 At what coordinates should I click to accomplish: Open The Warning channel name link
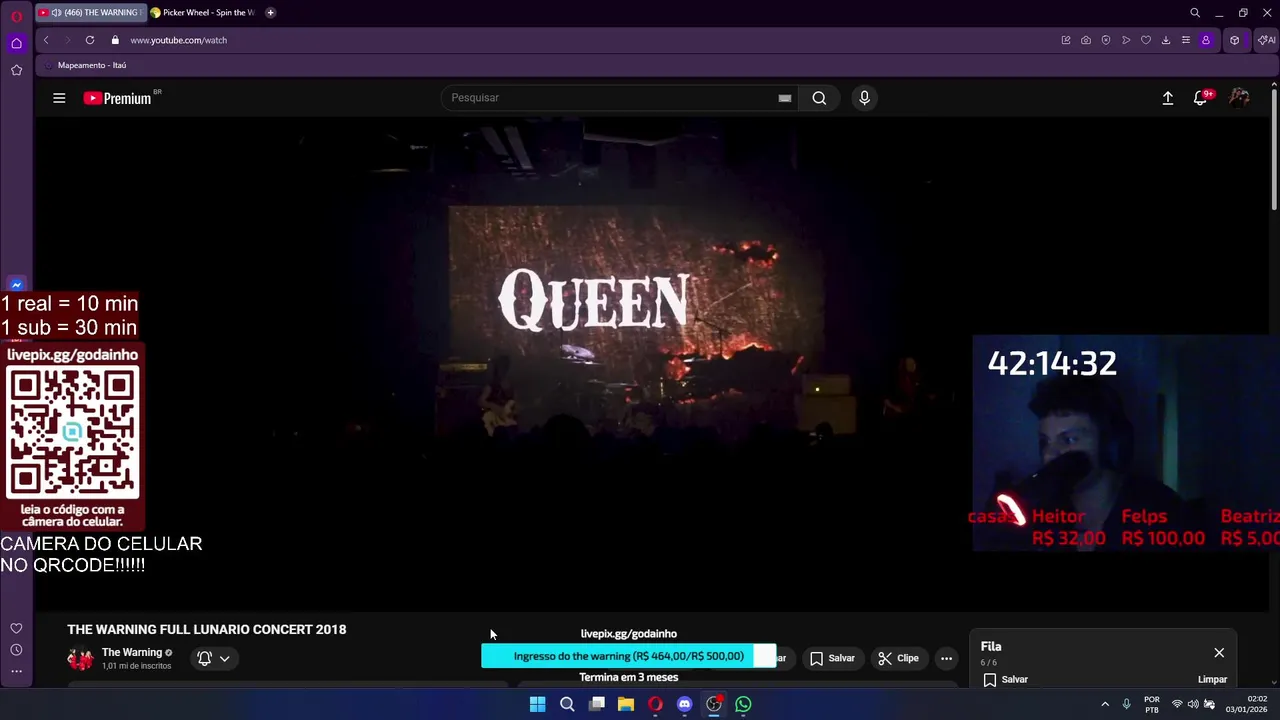point(131,652)
